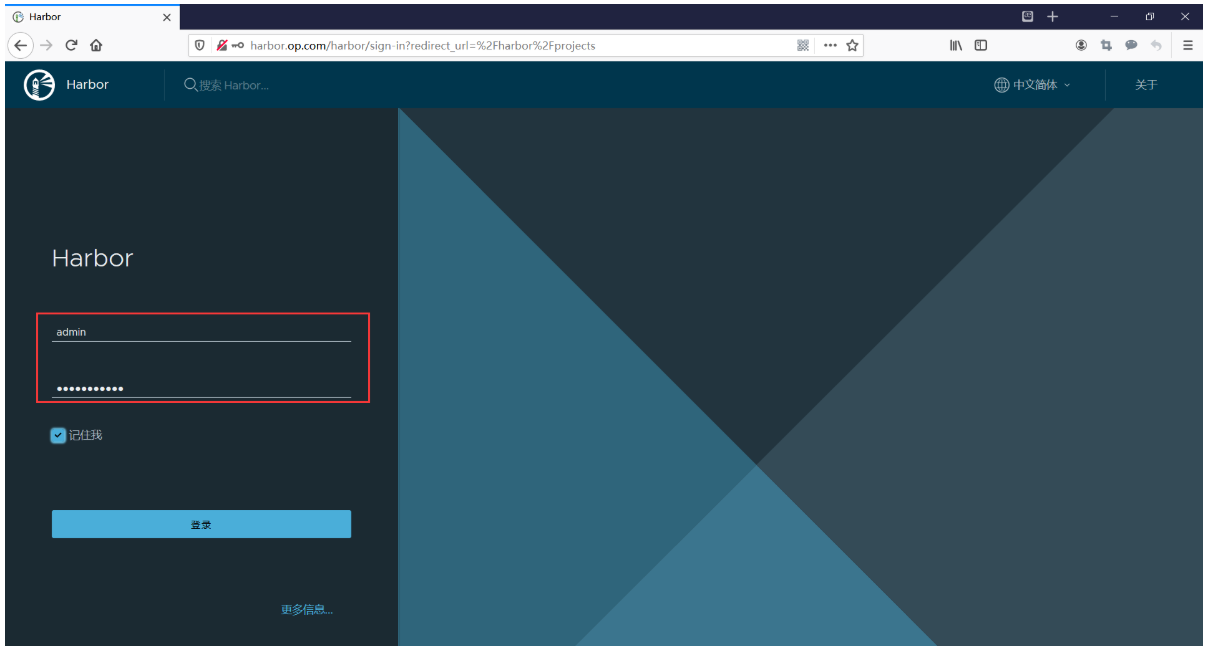This screenshot has height=649, width=1208.
Task: Open the QR code icon in address bar
Action: tap(803, 45)
